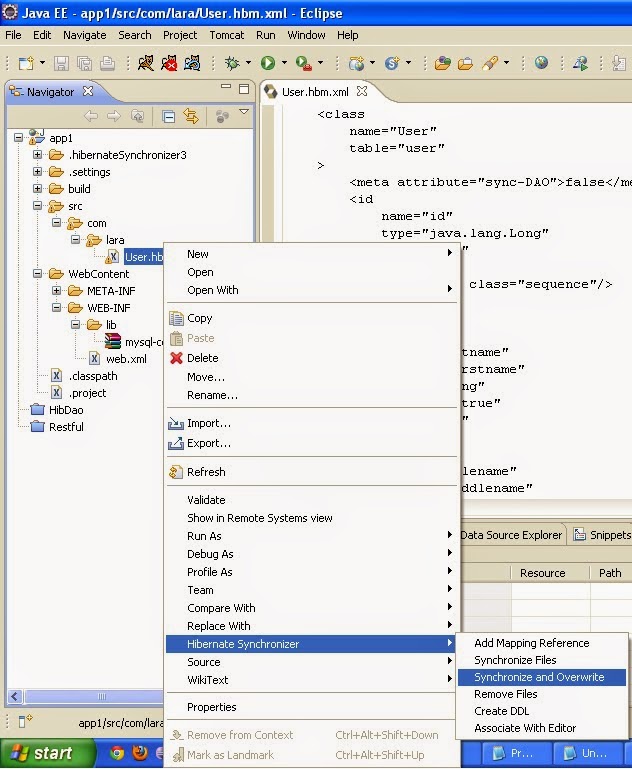The image size is (632, 769).
Task: Close the Navigator view tab
Action: [88, 91]
